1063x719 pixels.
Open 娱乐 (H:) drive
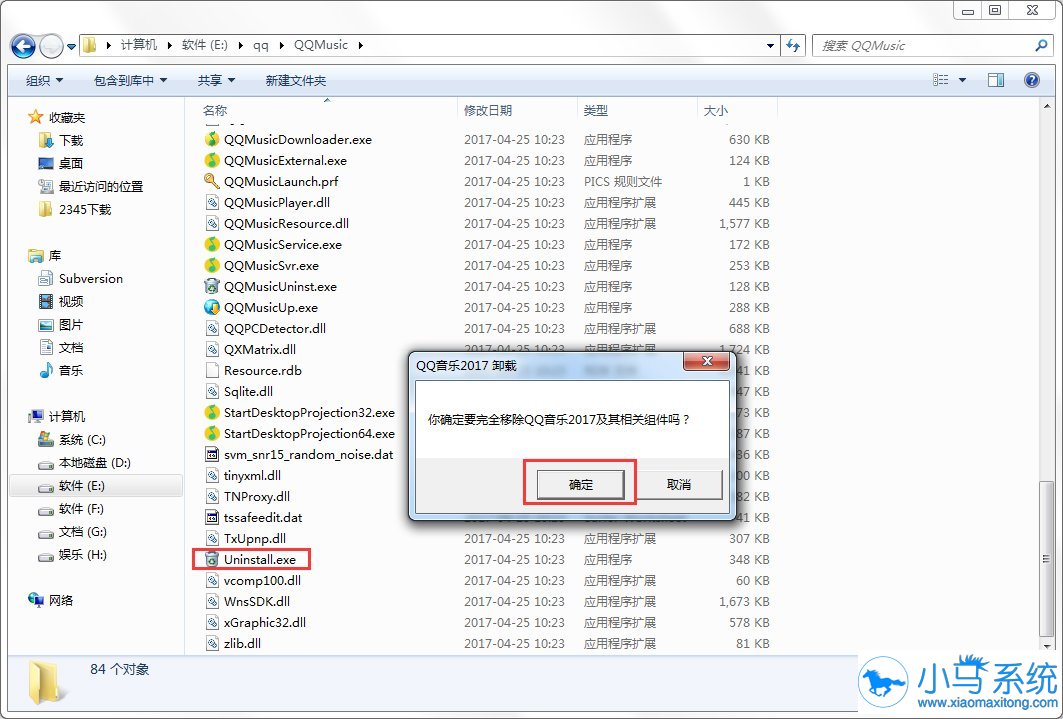pos(82,555)
